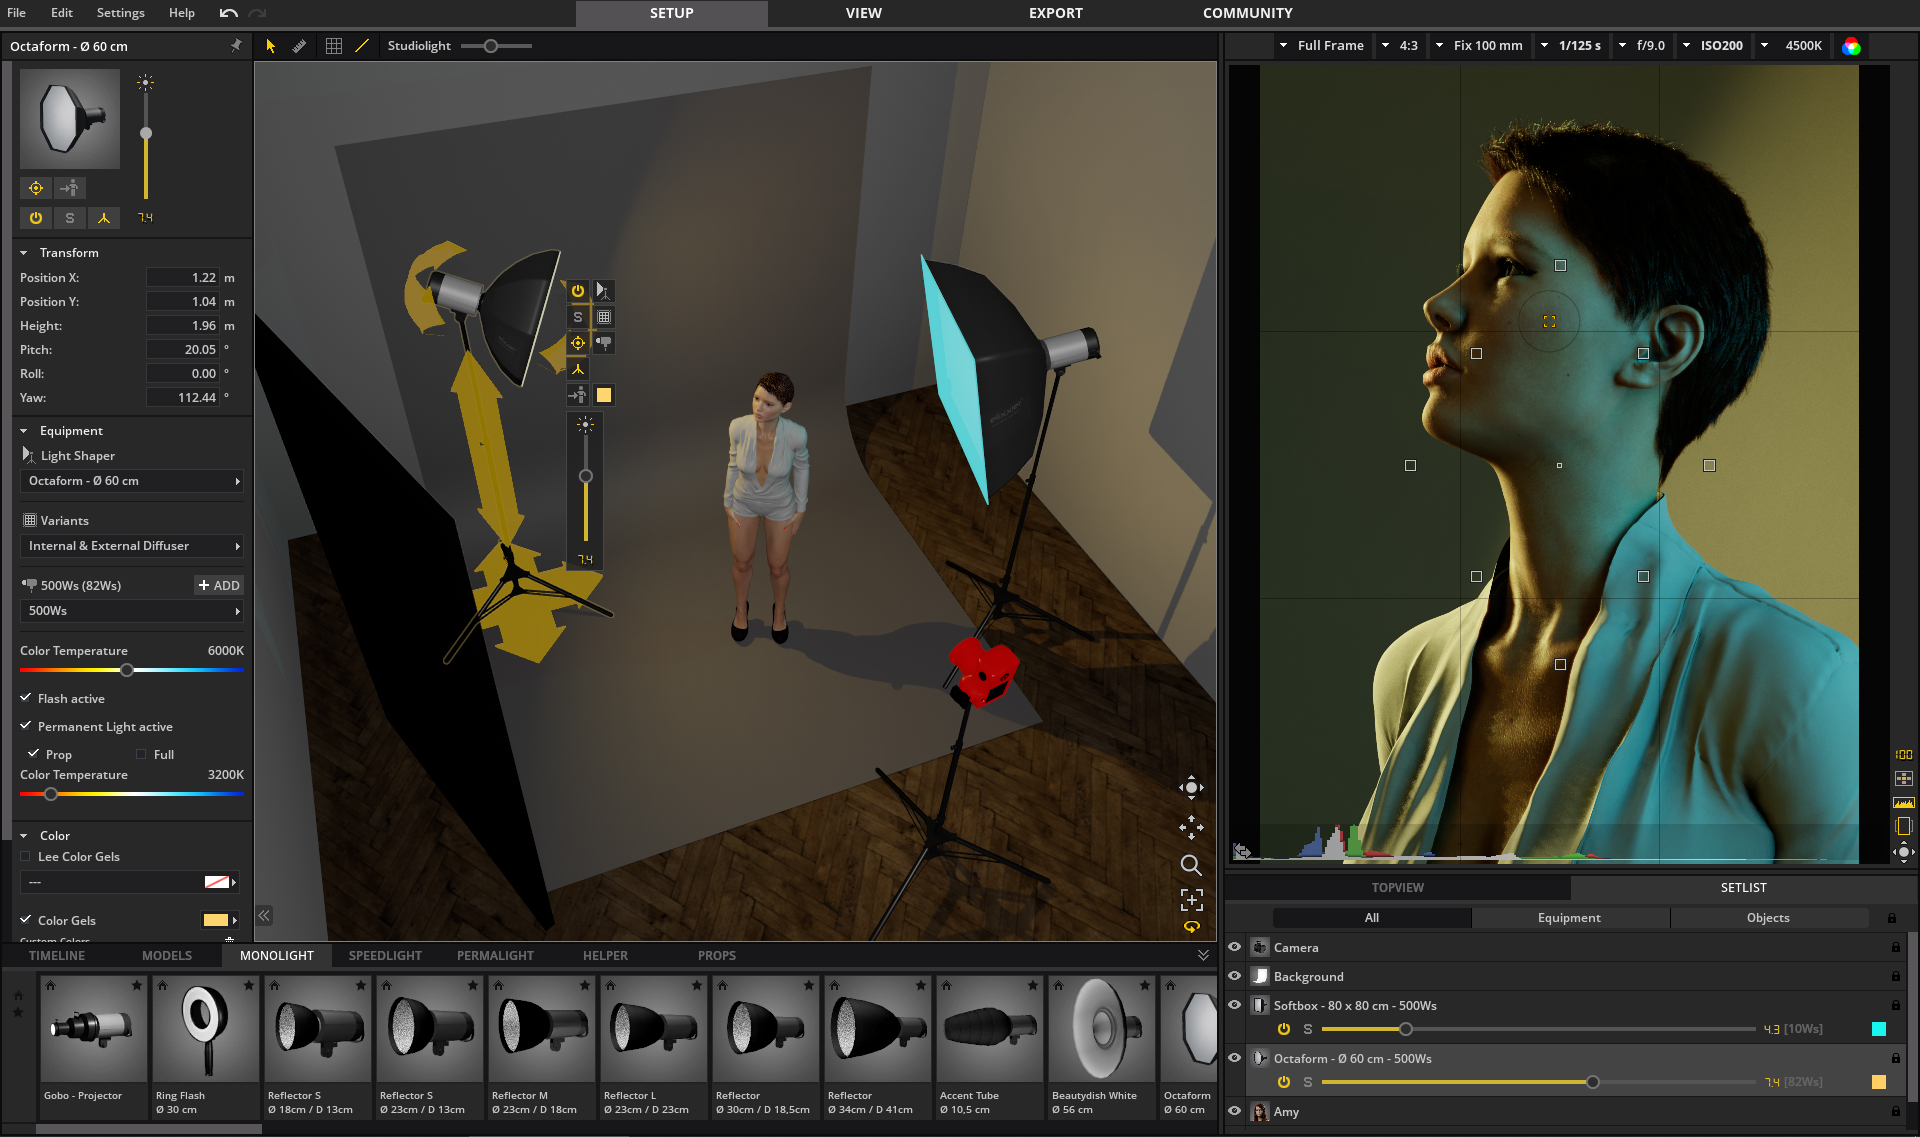Open the 500Ws flash power dropdown
Viewport: 1920px width, 1137px height.
[x=131, y=611]
